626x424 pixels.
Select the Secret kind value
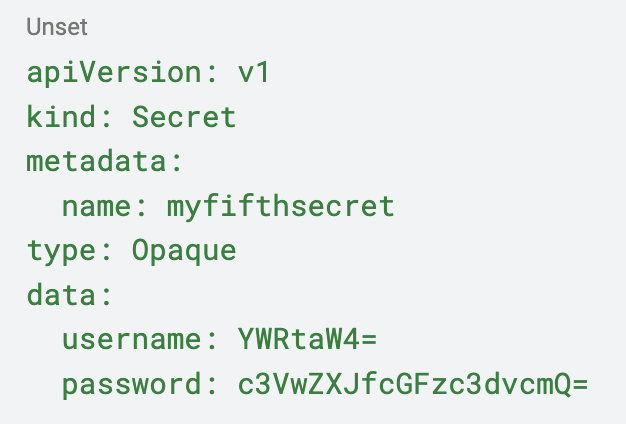[184, 117]
